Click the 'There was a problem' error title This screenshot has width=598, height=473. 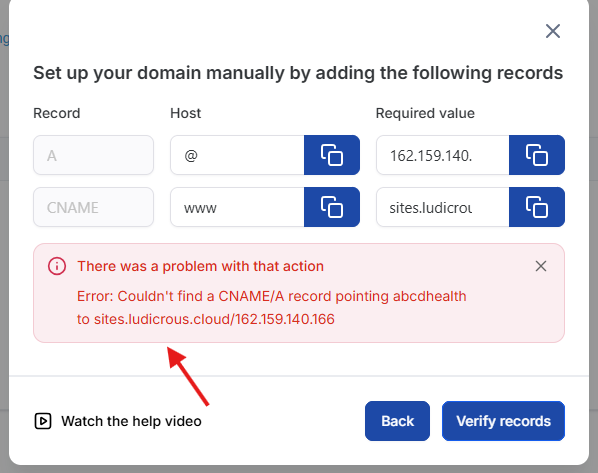pos(201,266)
